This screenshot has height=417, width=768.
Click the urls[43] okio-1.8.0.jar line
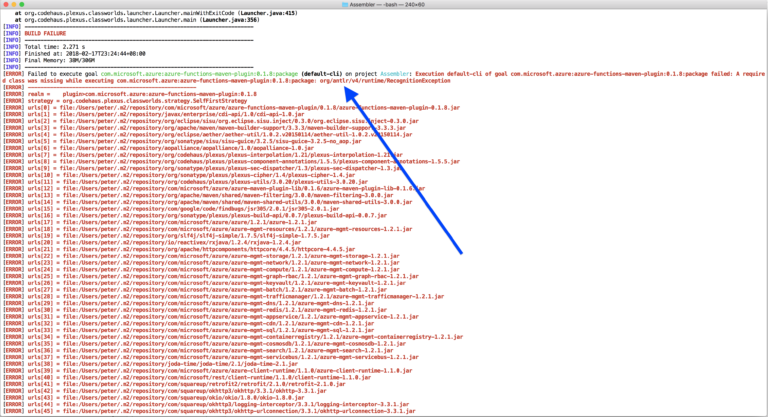pos(154,398)
